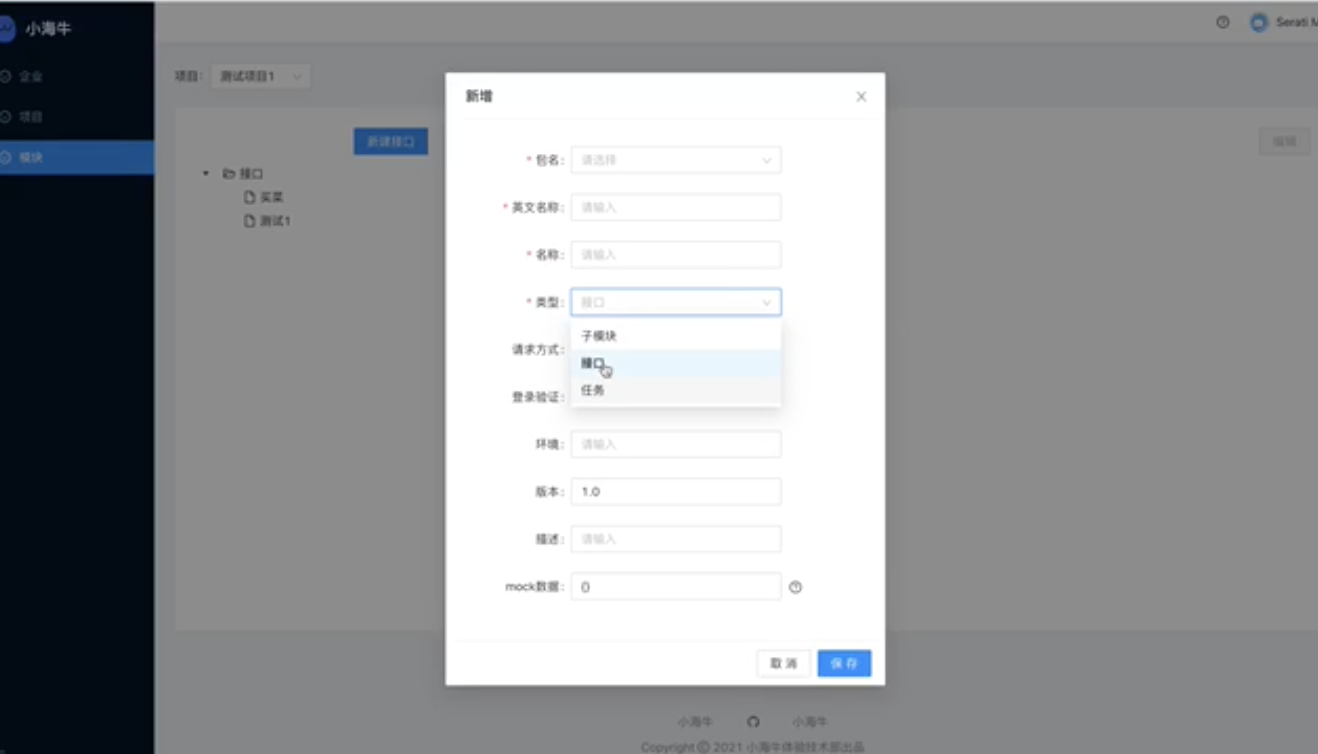
Task: Open the 包名 select dropdown
Action: click(x=676, y=160)
